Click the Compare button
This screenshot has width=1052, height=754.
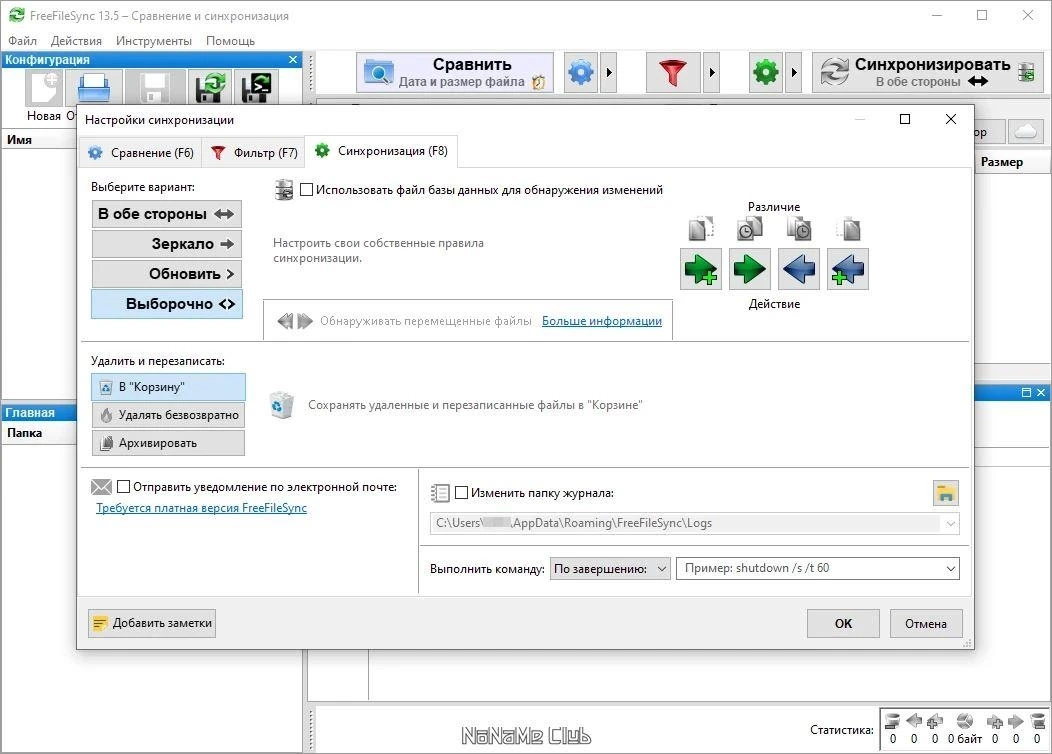455,72
